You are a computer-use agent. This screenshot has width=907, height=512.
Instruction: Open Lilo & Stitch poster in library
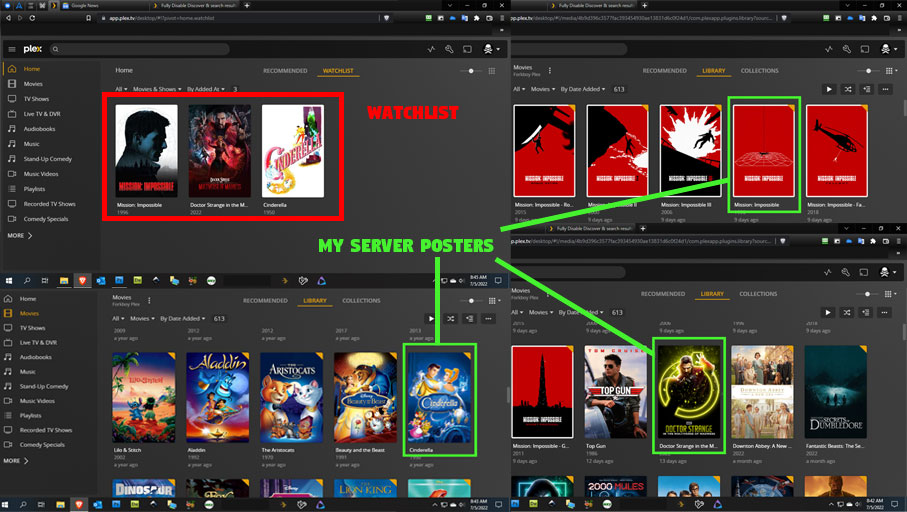(143, 397)
